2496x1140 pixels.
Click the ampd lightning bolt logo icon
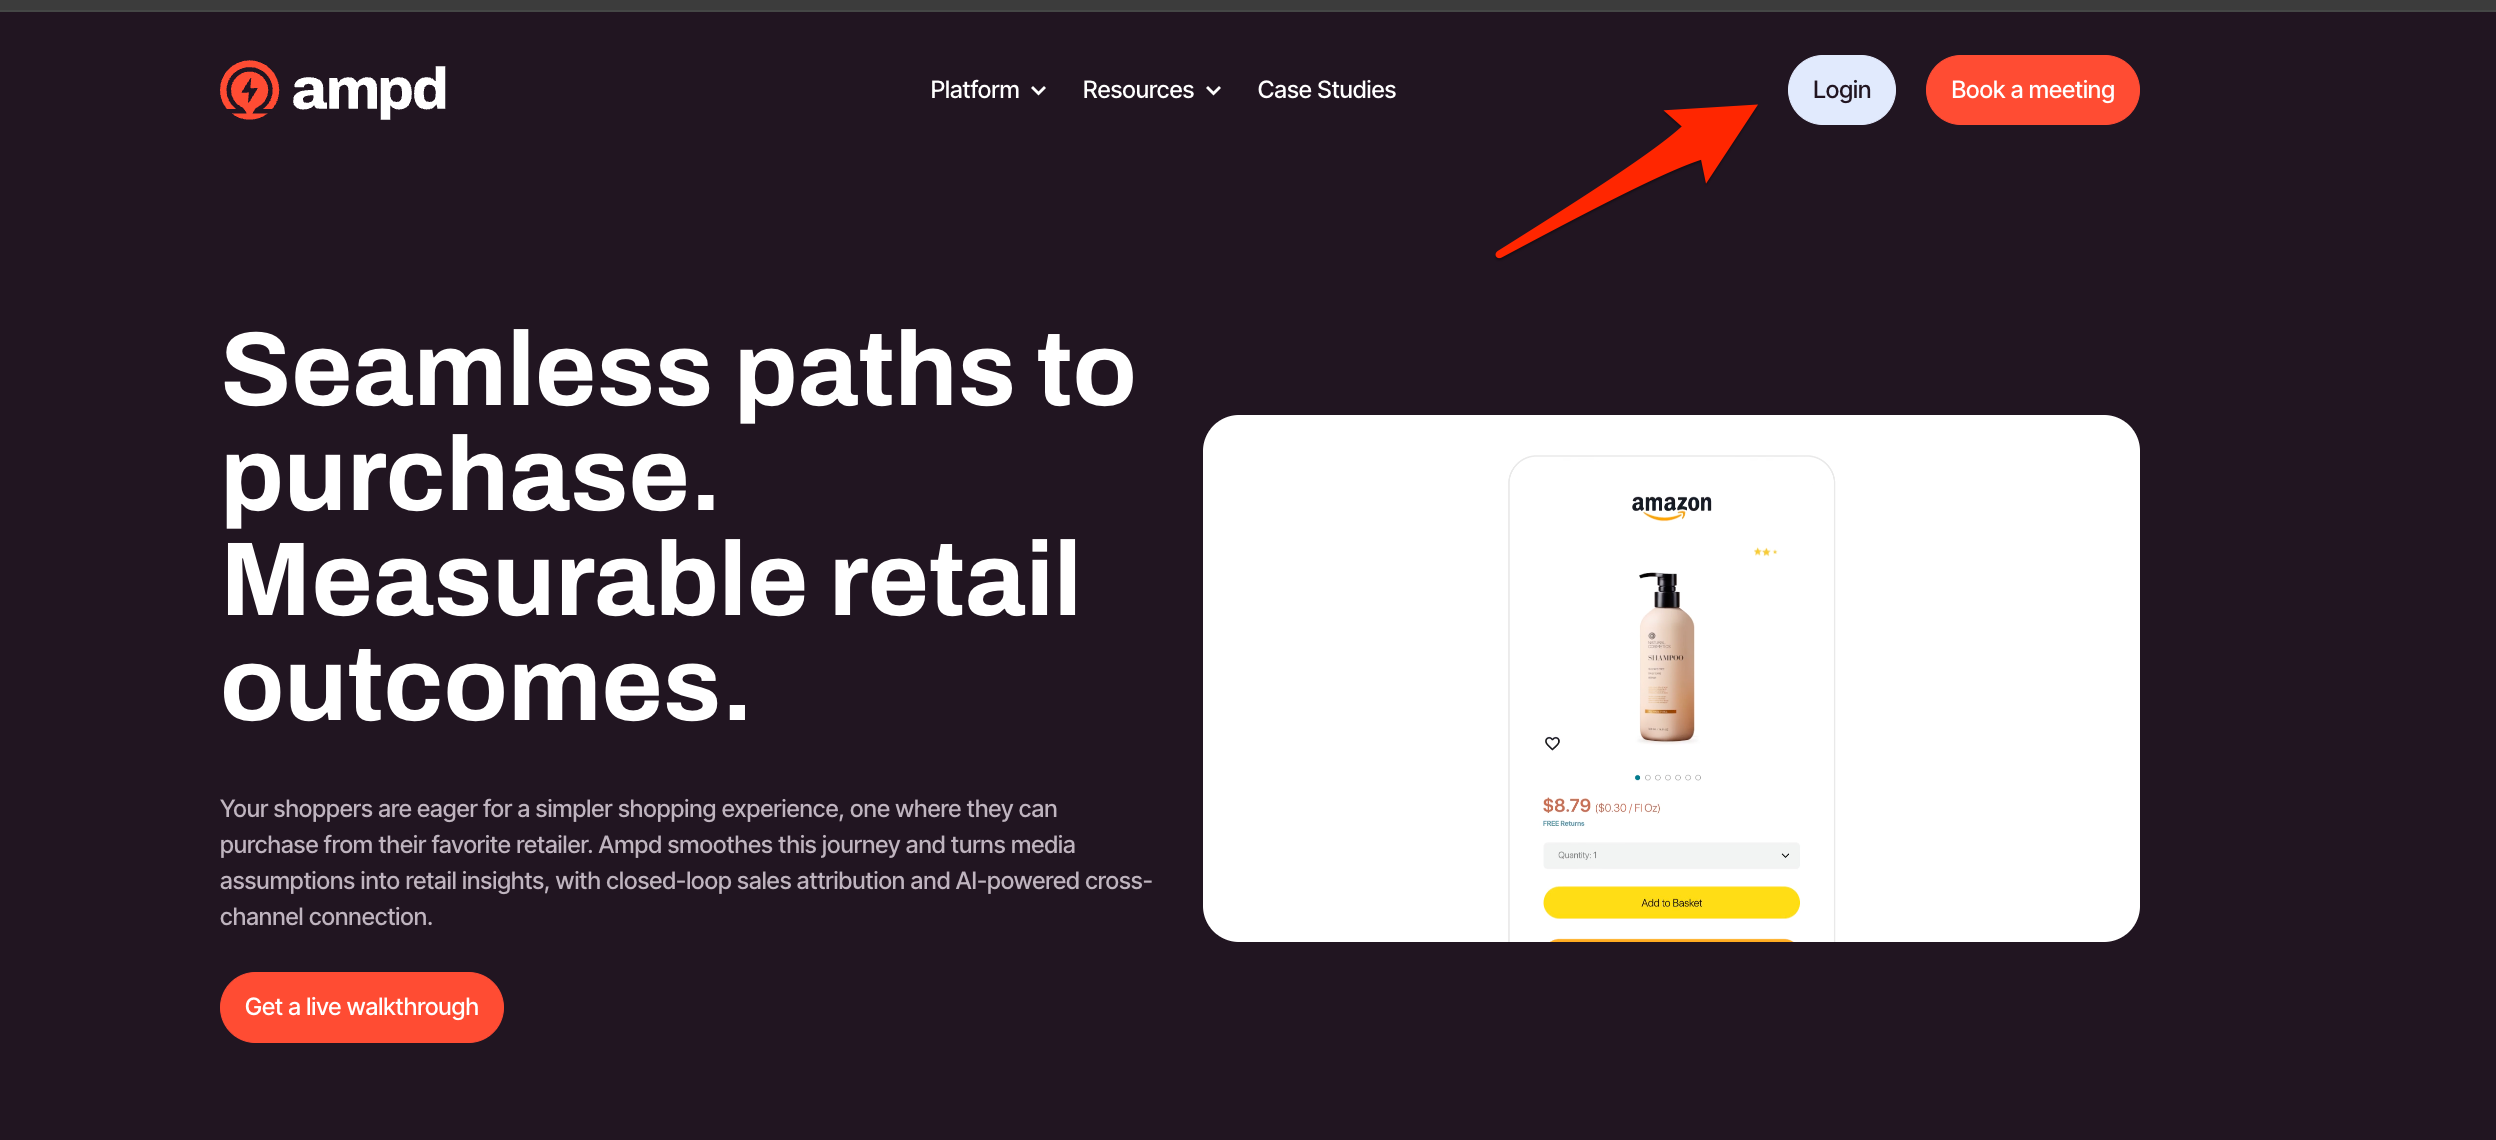[x=249, y=90]
